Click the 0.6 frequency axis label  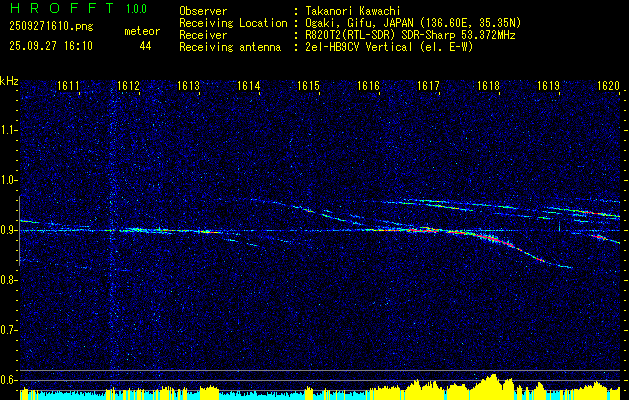tap(9, 380)
